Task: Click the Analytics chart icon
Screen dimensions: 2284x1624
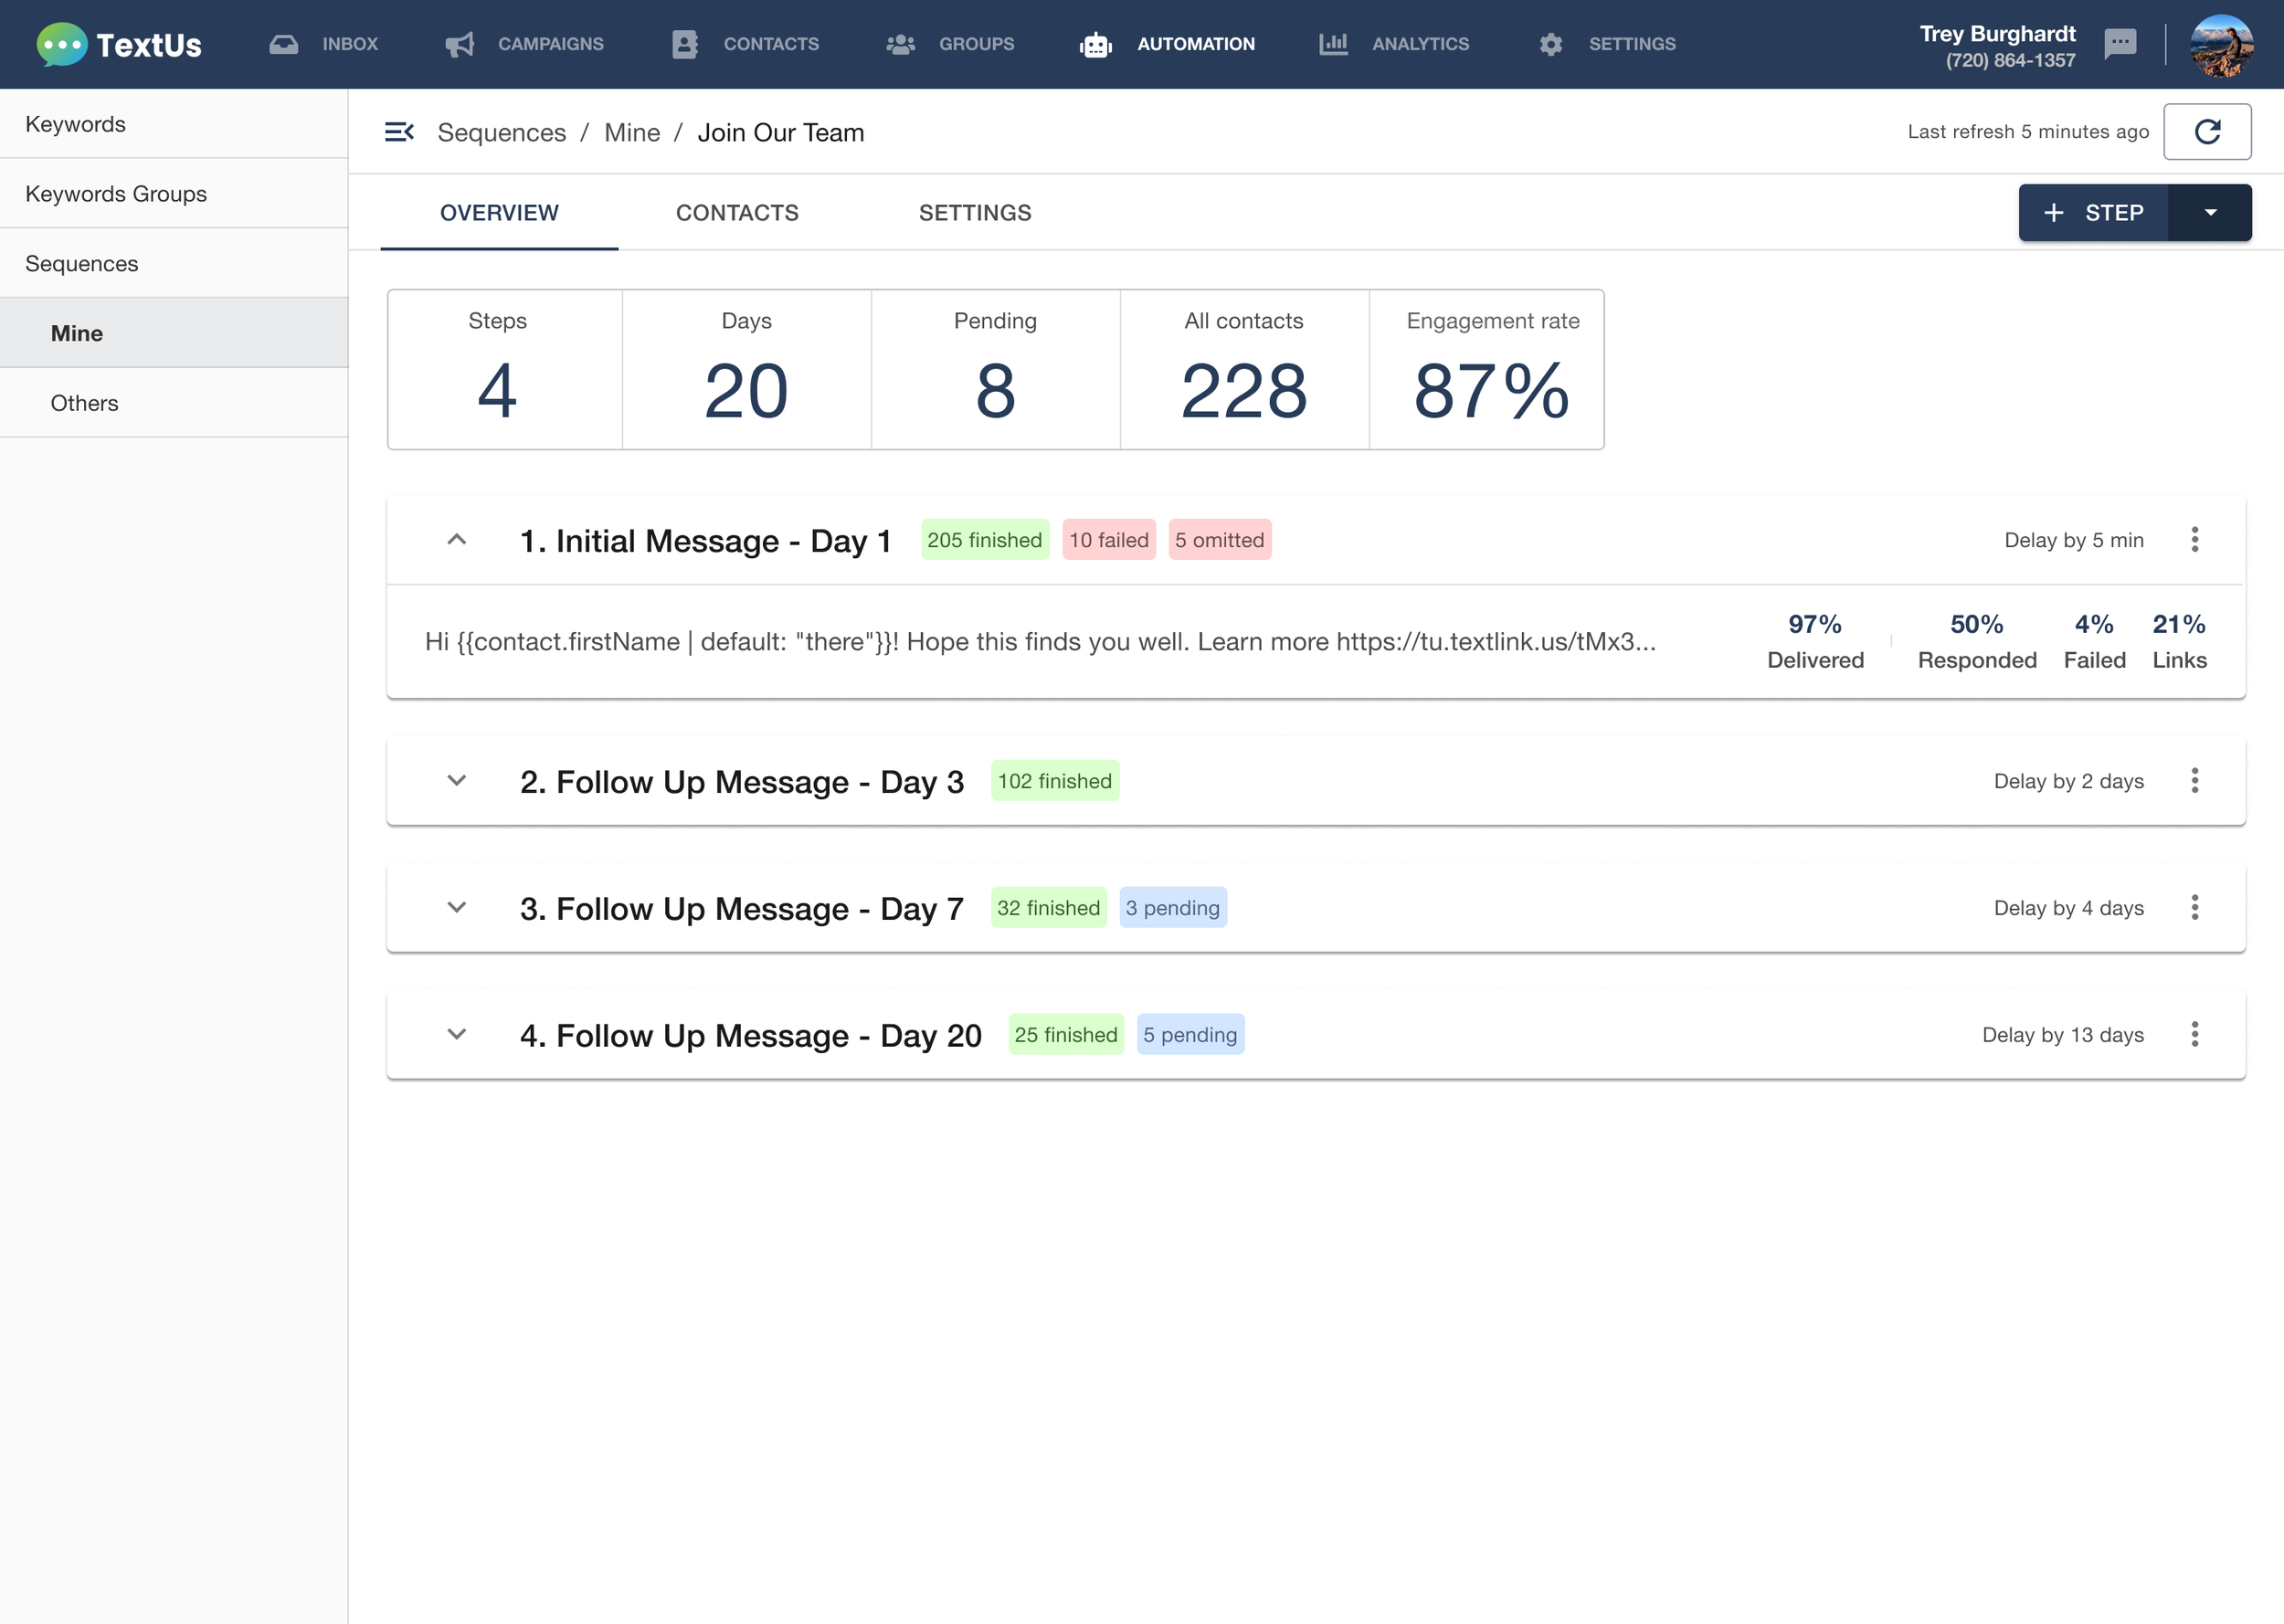Action: (1333, 44)
